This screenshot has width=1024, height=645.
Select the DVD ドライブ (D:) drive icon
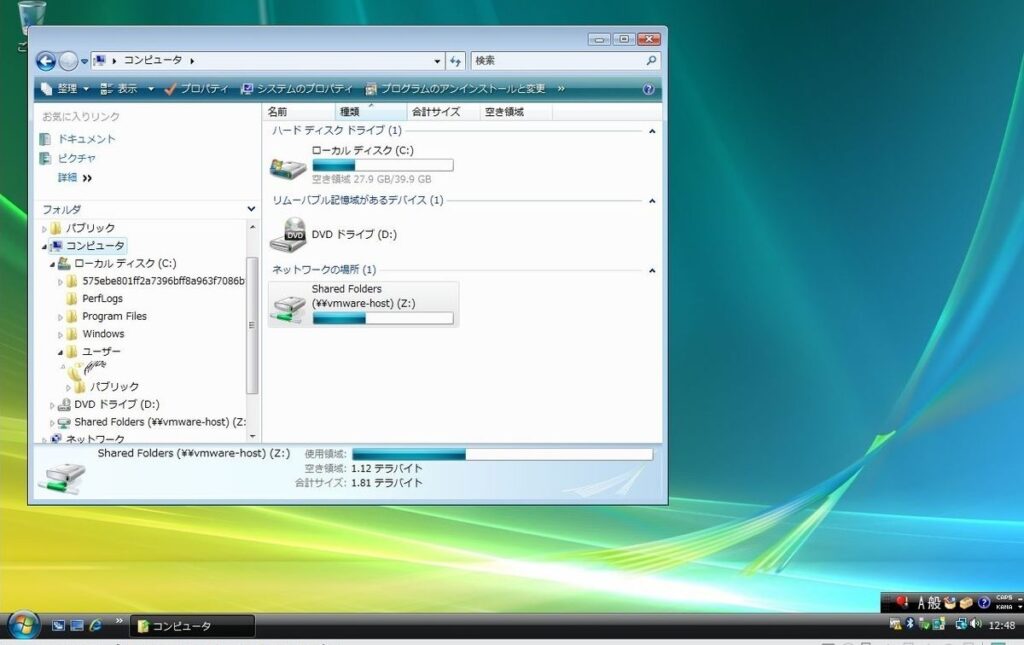[288, 235]
